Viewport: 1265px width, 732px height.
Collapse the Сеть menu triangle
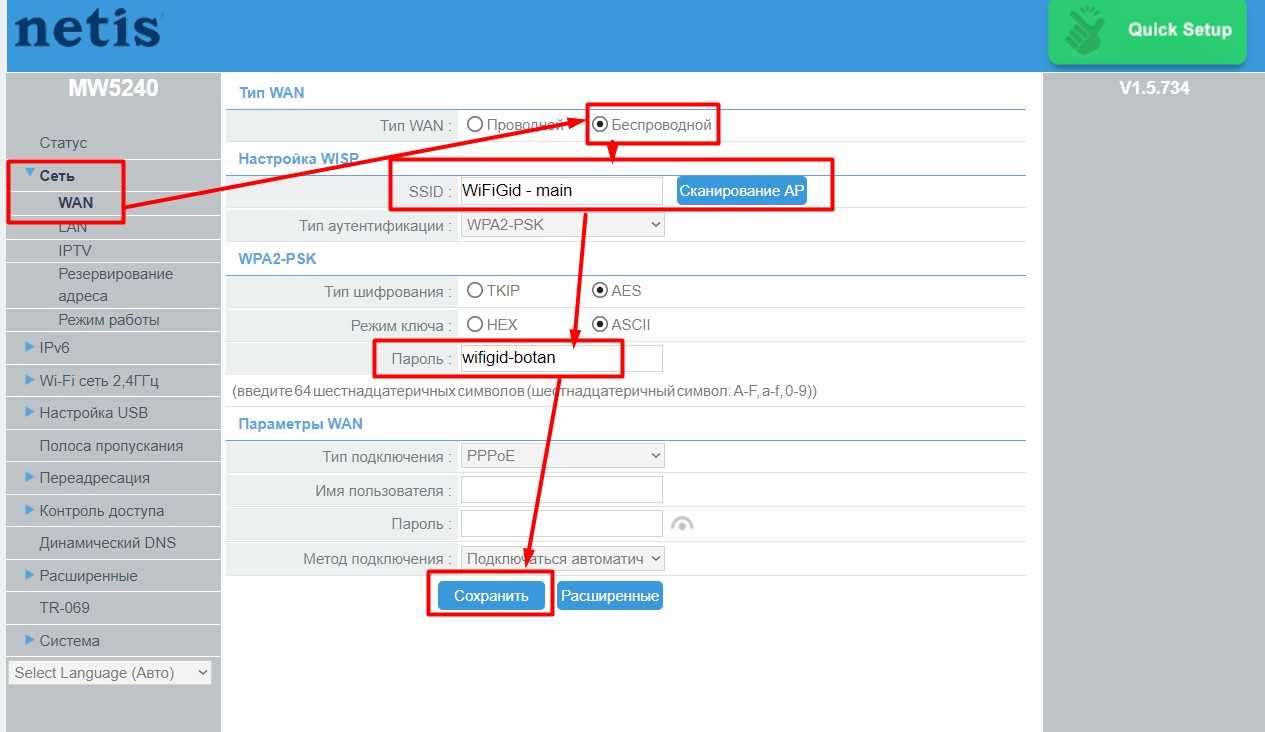point(30,174)
